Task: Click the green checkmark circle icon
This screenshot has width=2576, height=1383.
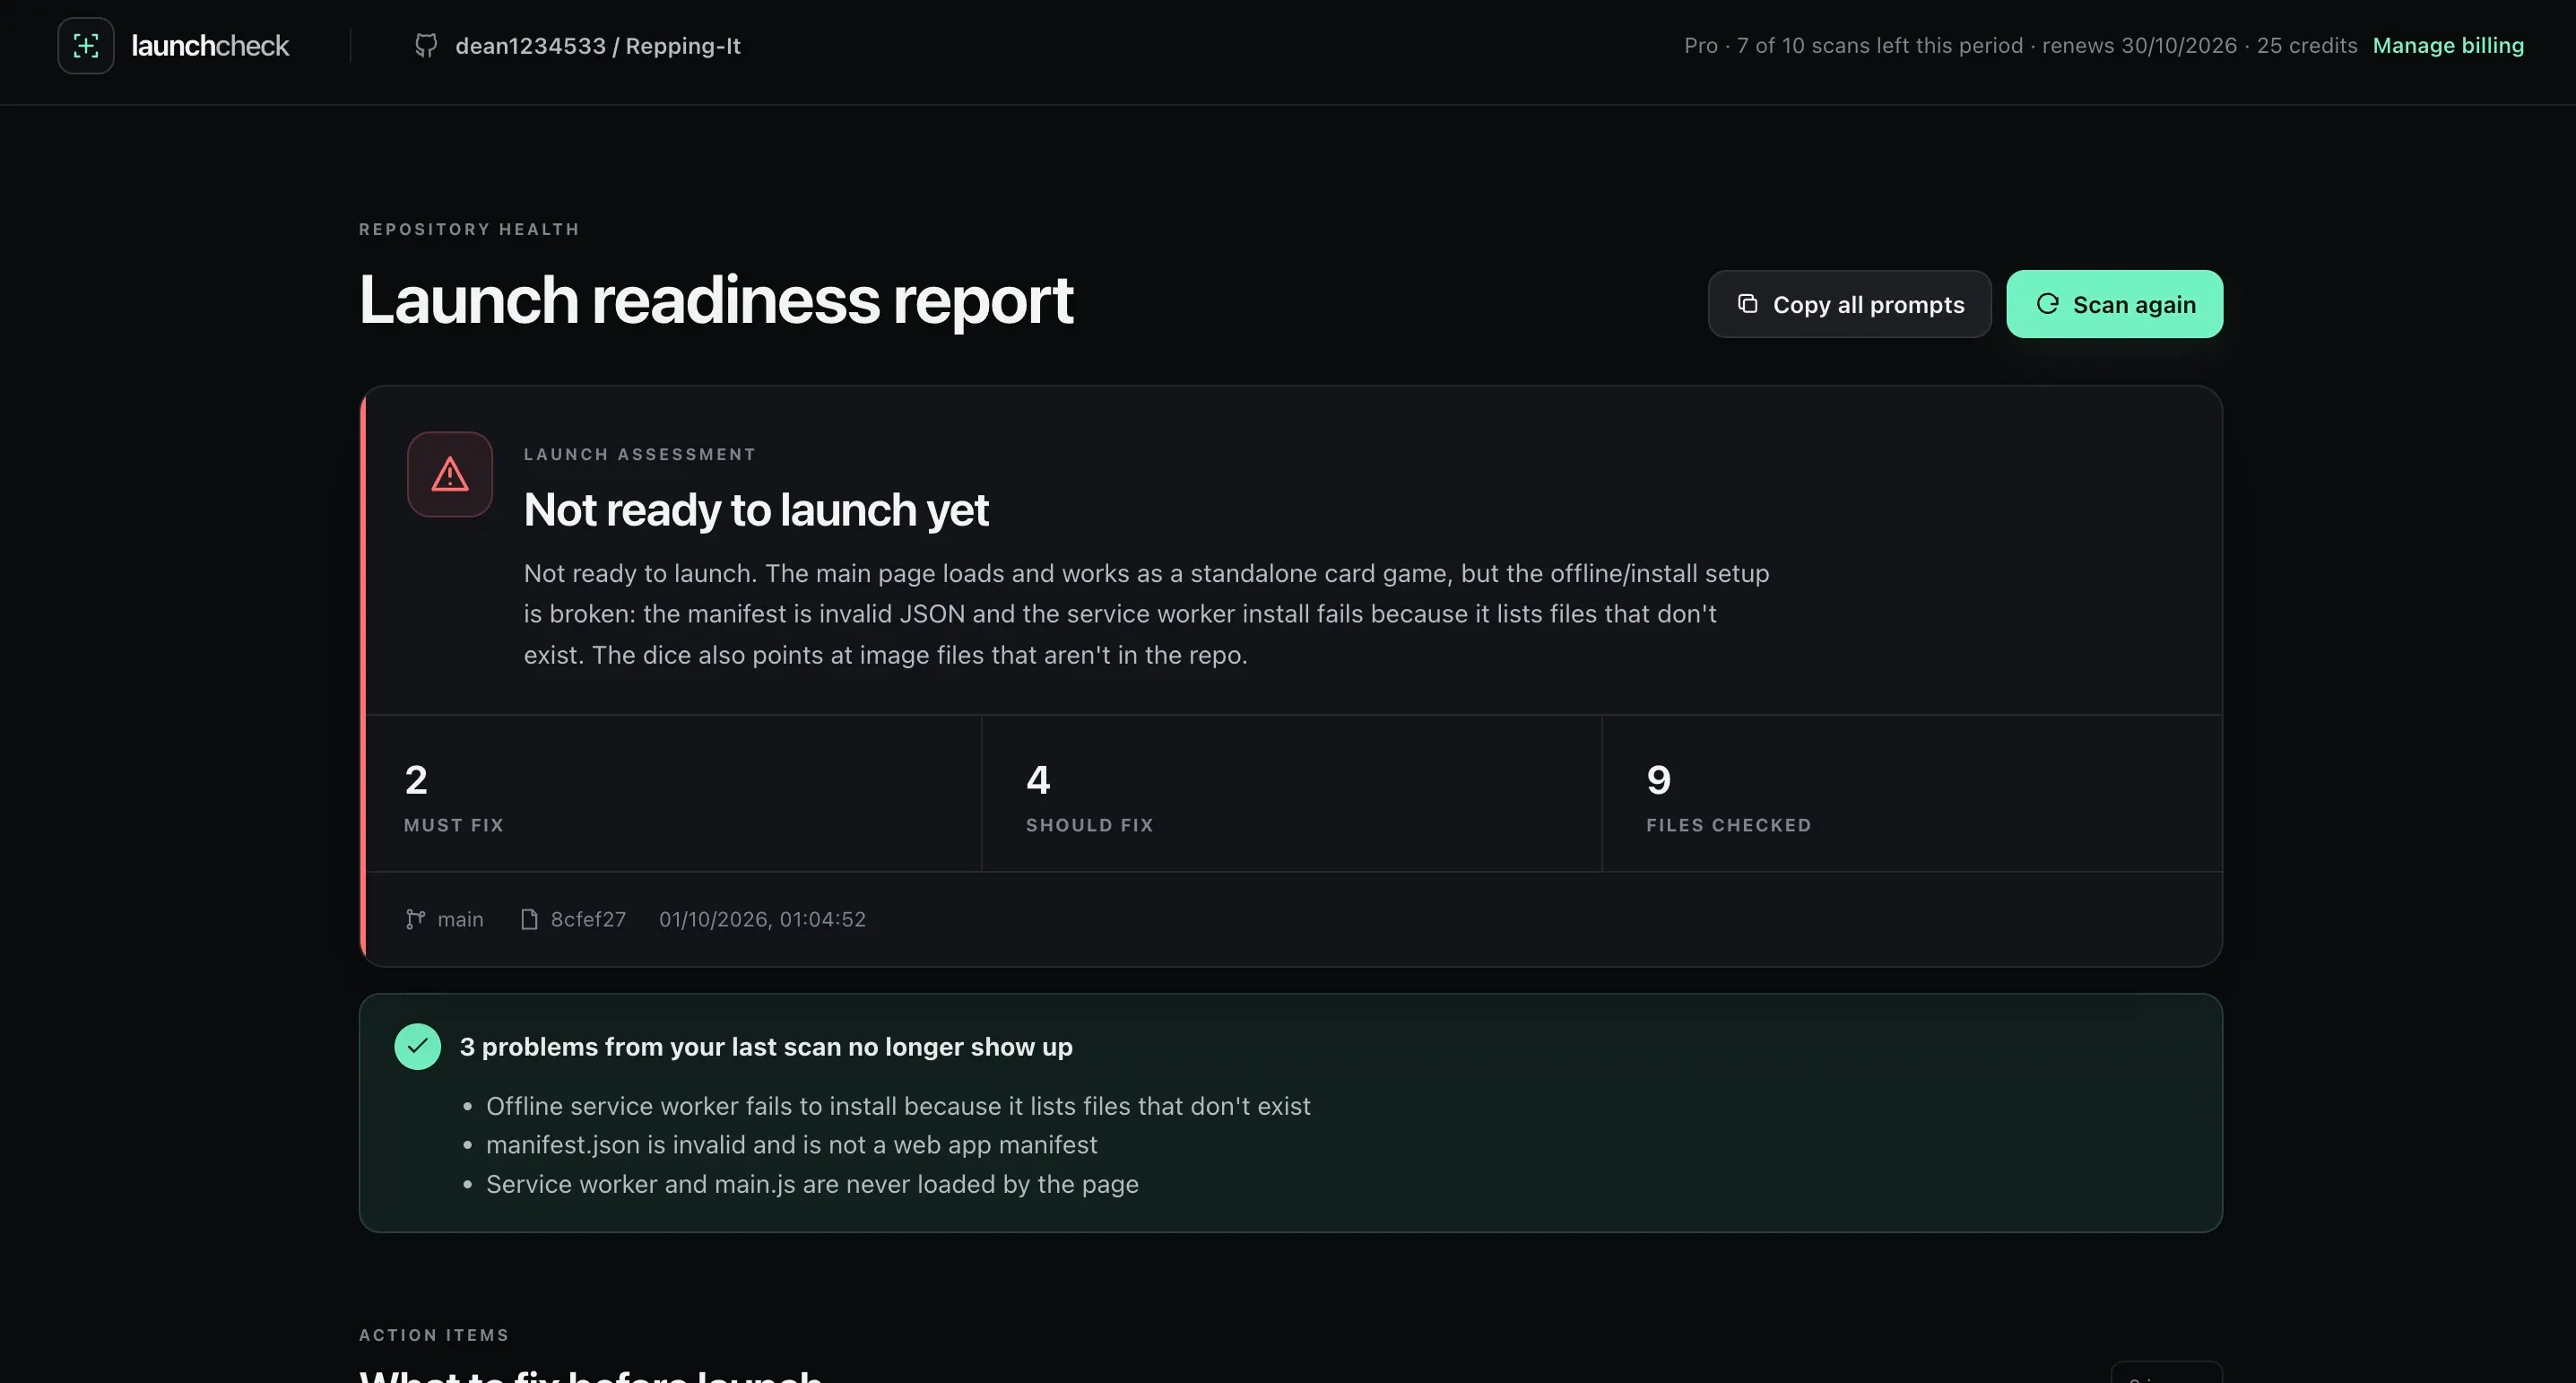Action: coord(418,1047)
